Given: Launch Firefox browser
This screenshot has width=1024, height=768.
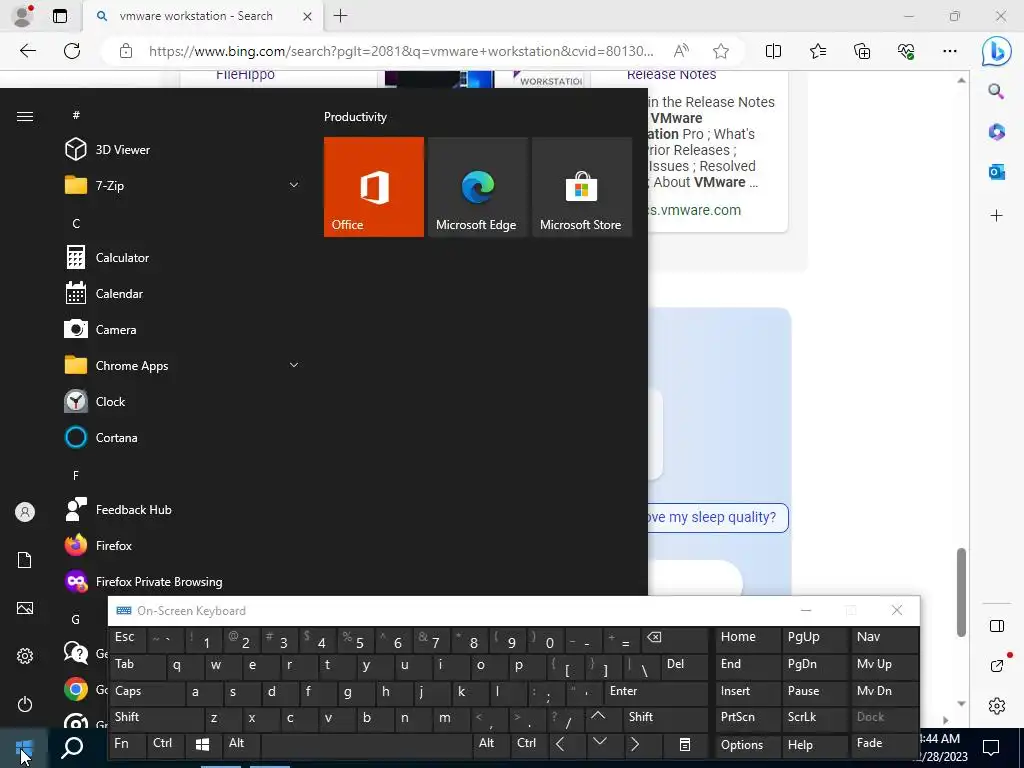Looking at the screenshot, I should 182,545.
